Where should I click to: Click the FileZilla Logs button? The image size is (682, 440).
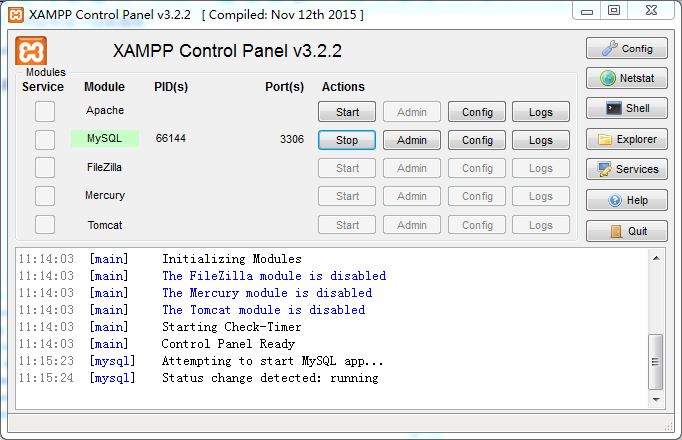tap(541, 168)
